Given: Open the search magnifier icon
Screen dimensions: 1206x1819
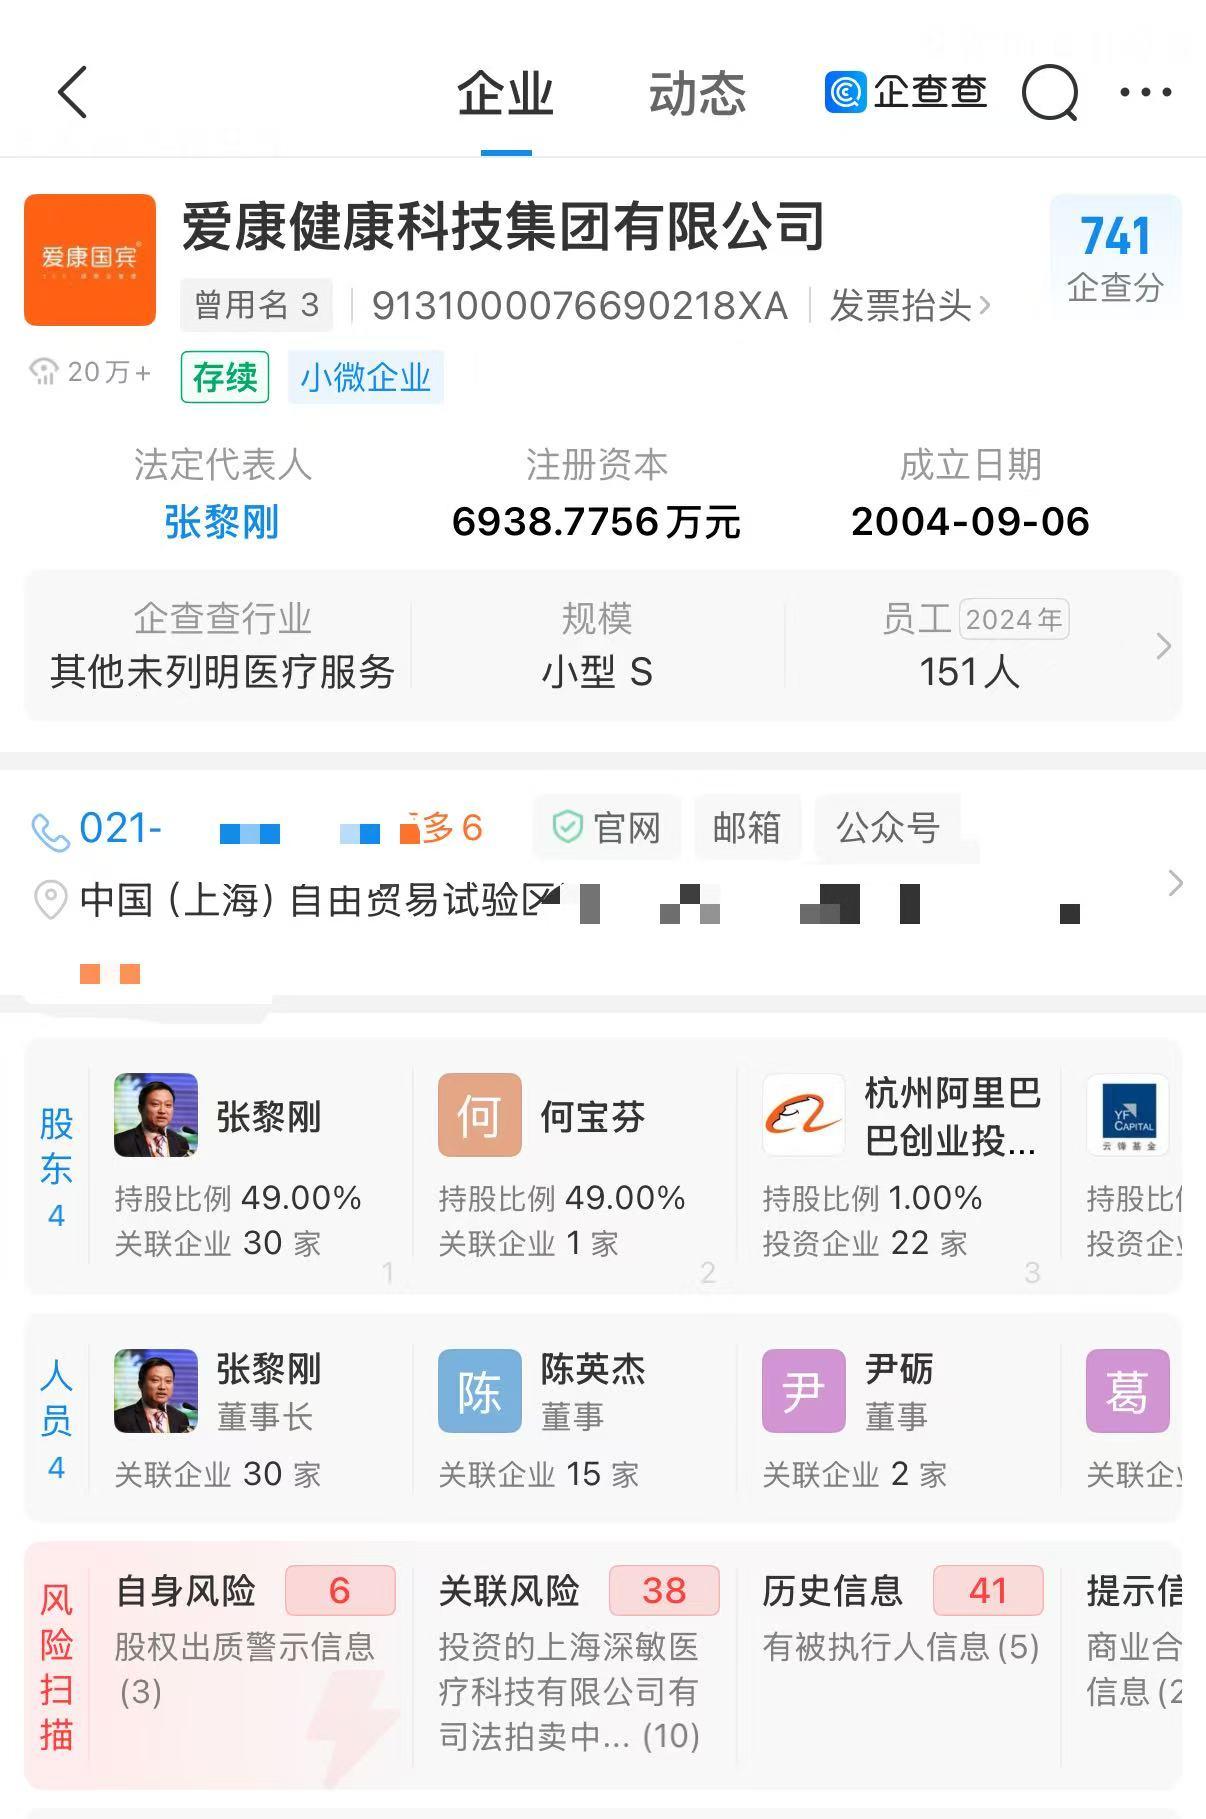Looking at the screenshot, I should click(1050, 93).
